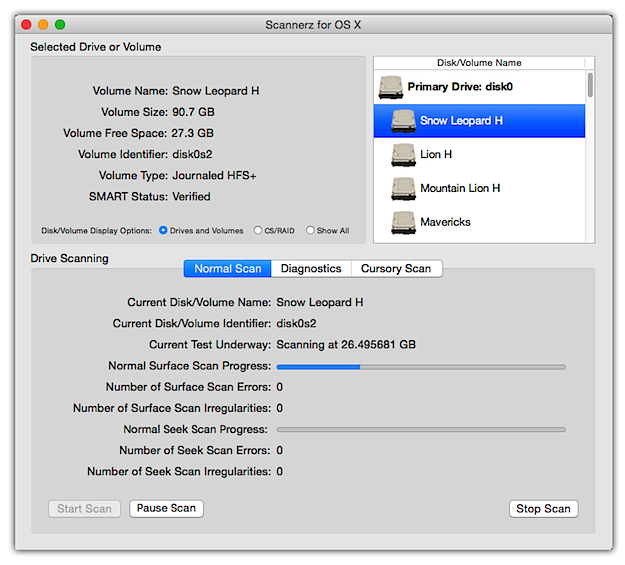Viewport: 625px width, 565px height.
Task: Click the Start Scan button
Action: [85, 509]
